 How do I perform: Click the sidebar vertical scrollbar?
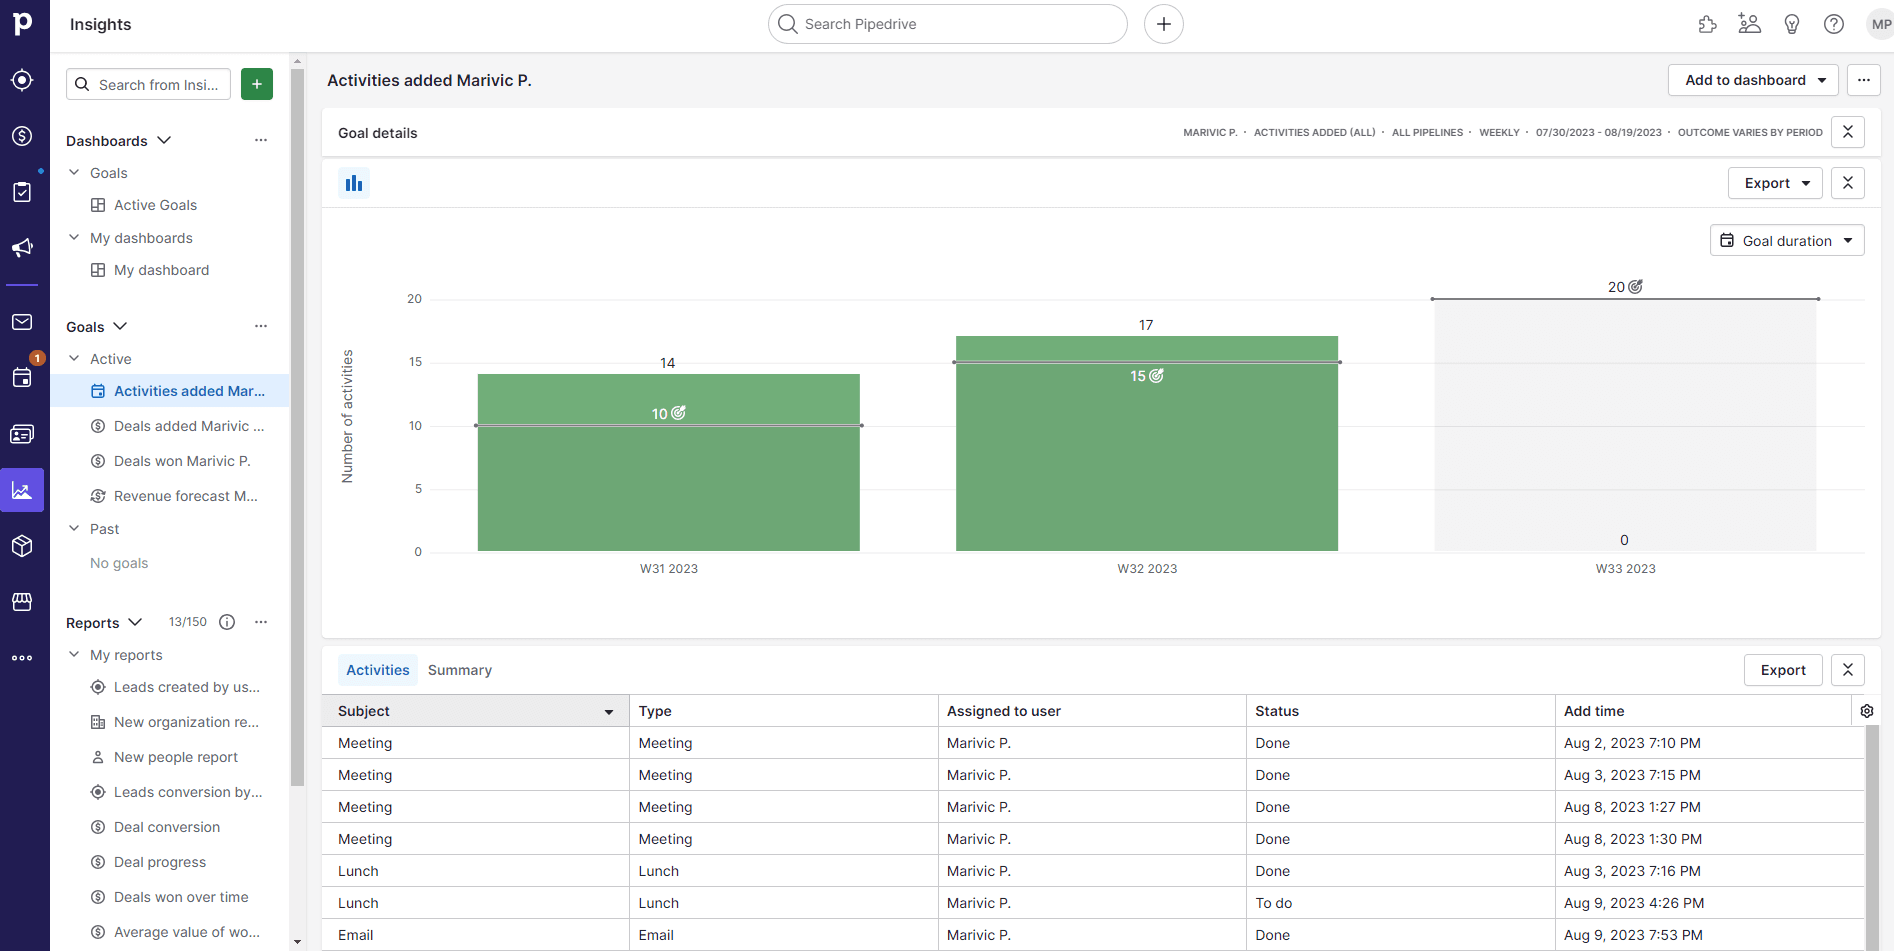click(x=297, y=427)
